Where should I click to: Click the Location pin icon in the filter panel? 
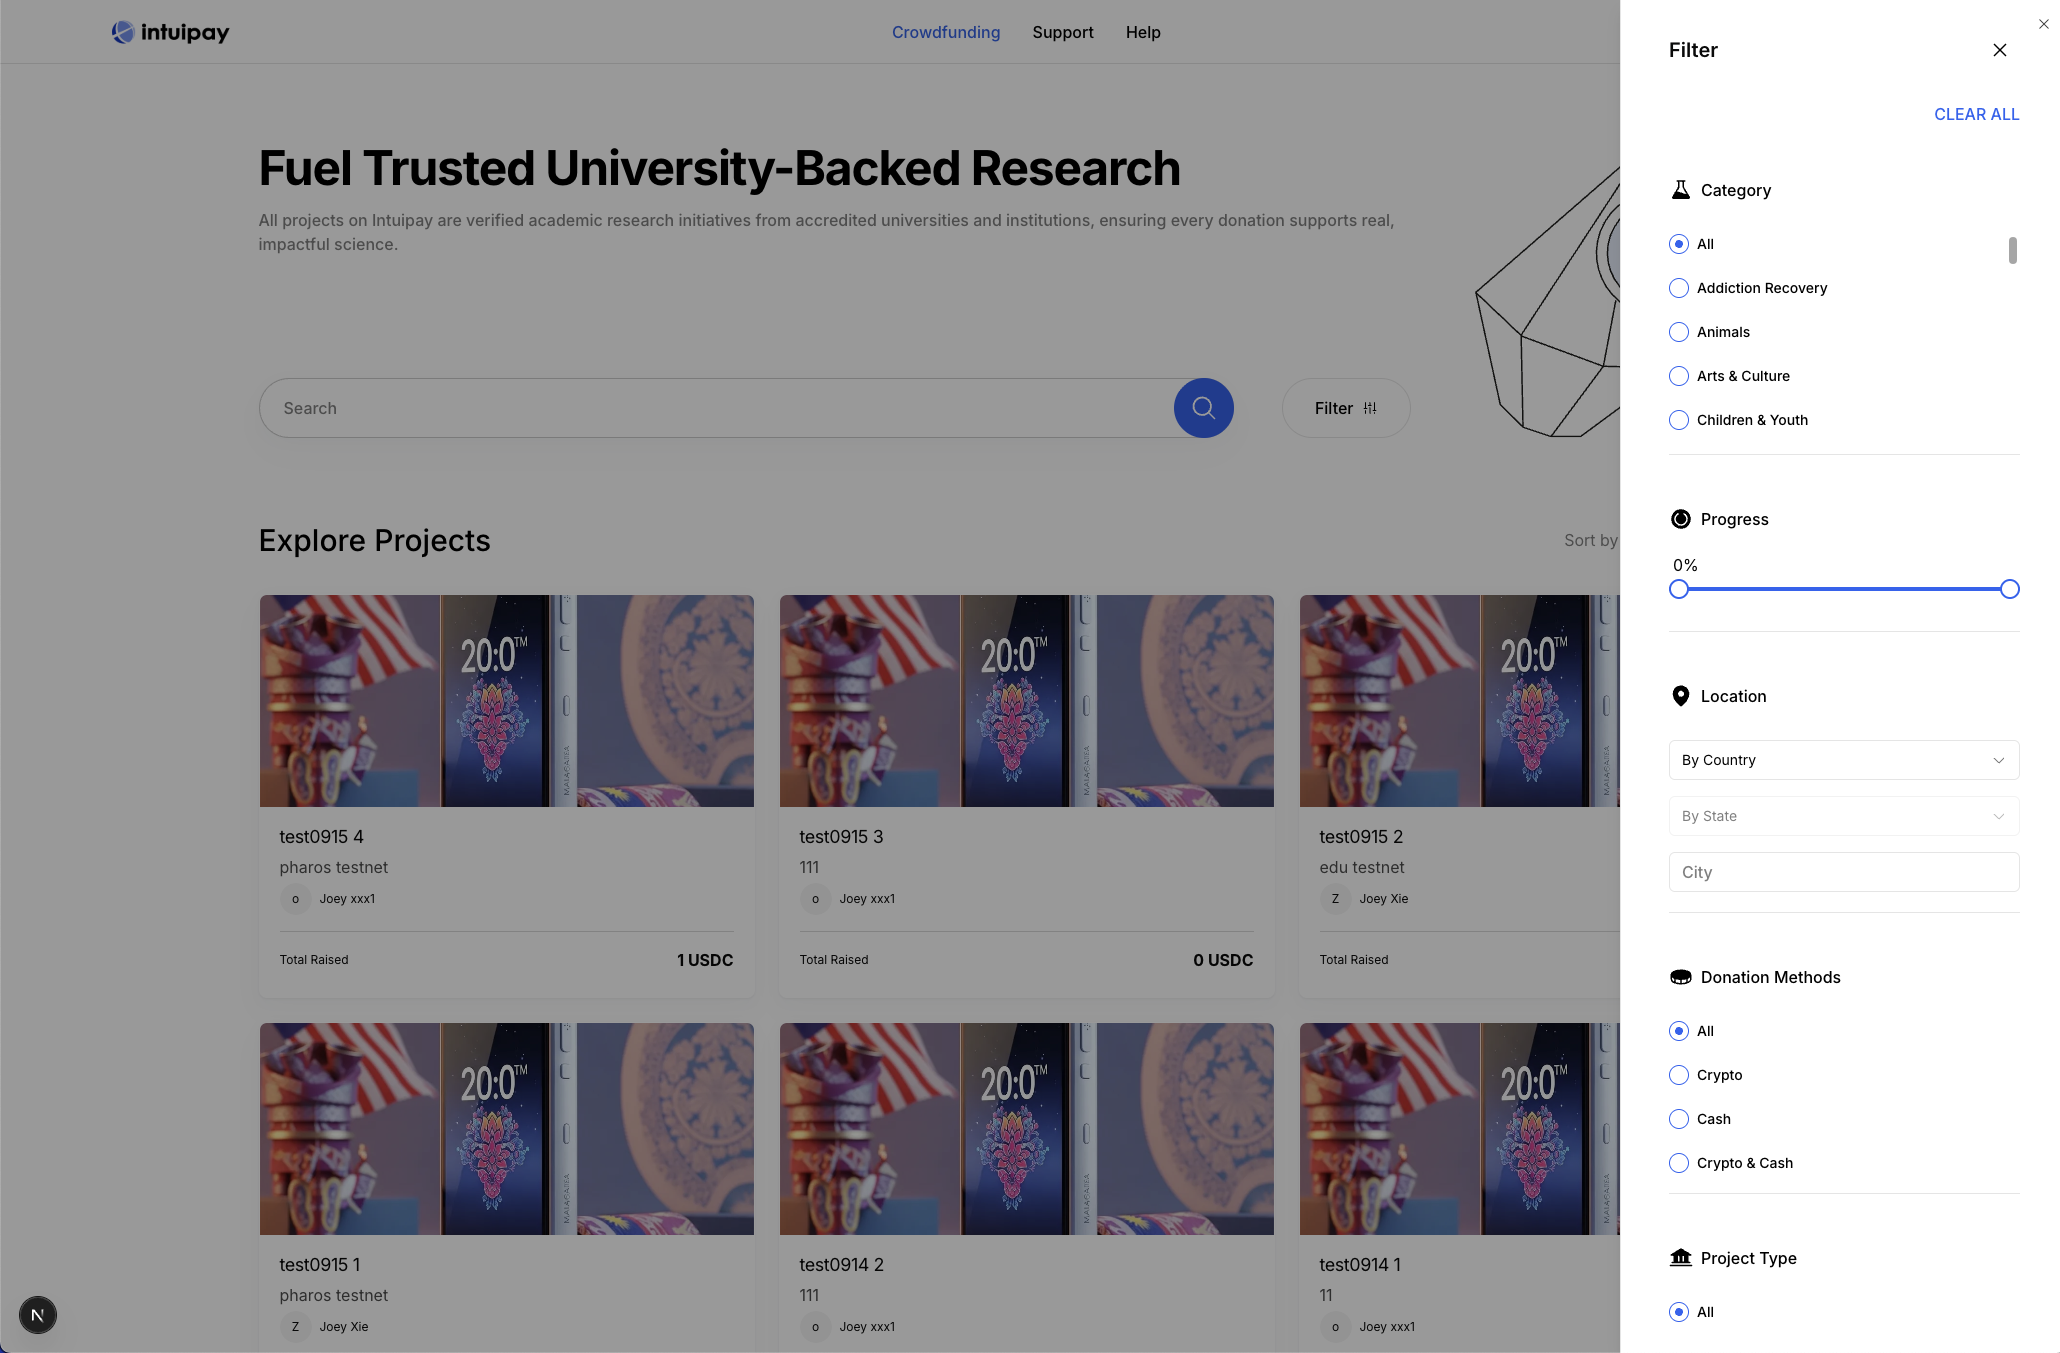[1680, 695]
